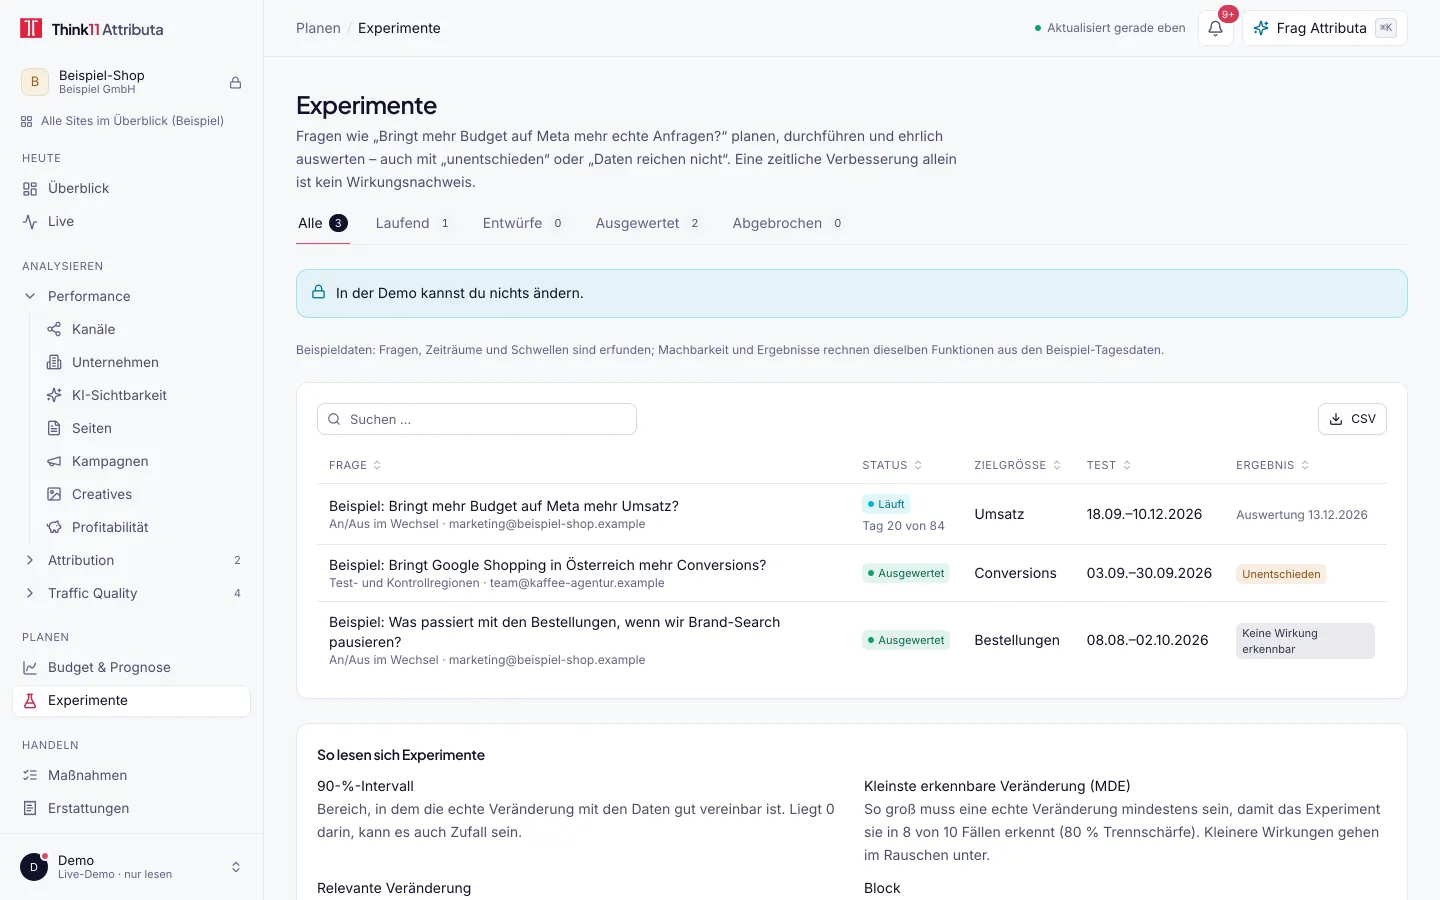Click the Umsatz Zielgröße cell
This screenshot has width=1440, height=900.
click(999, 514)
